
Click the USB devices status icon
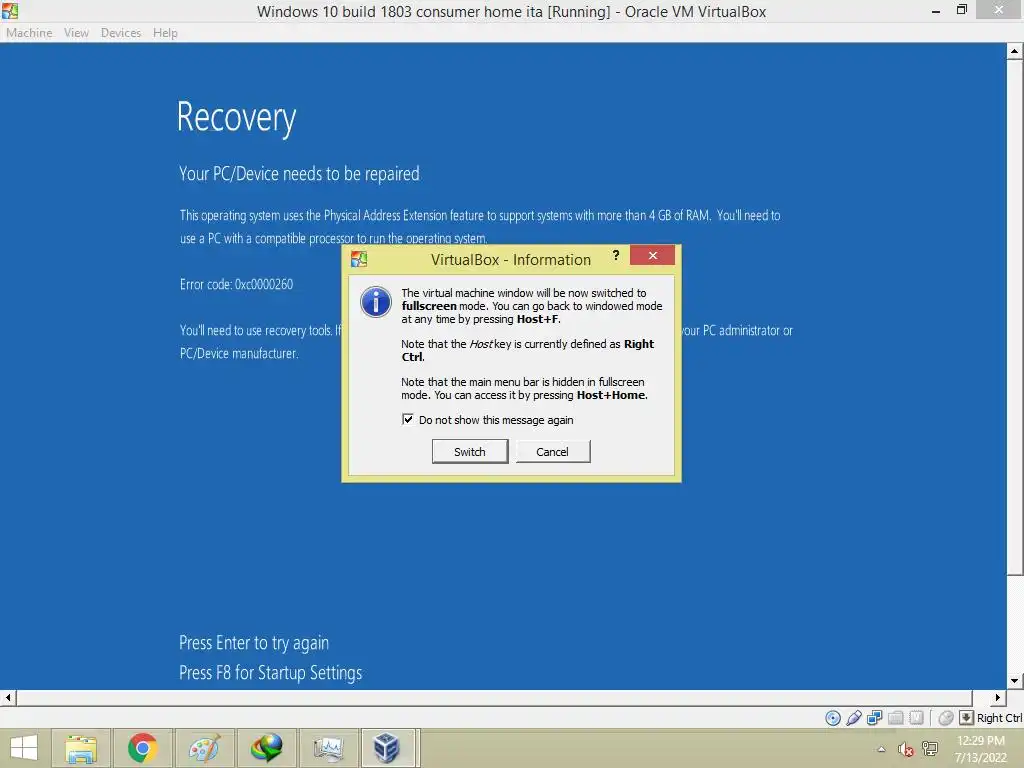854,718
